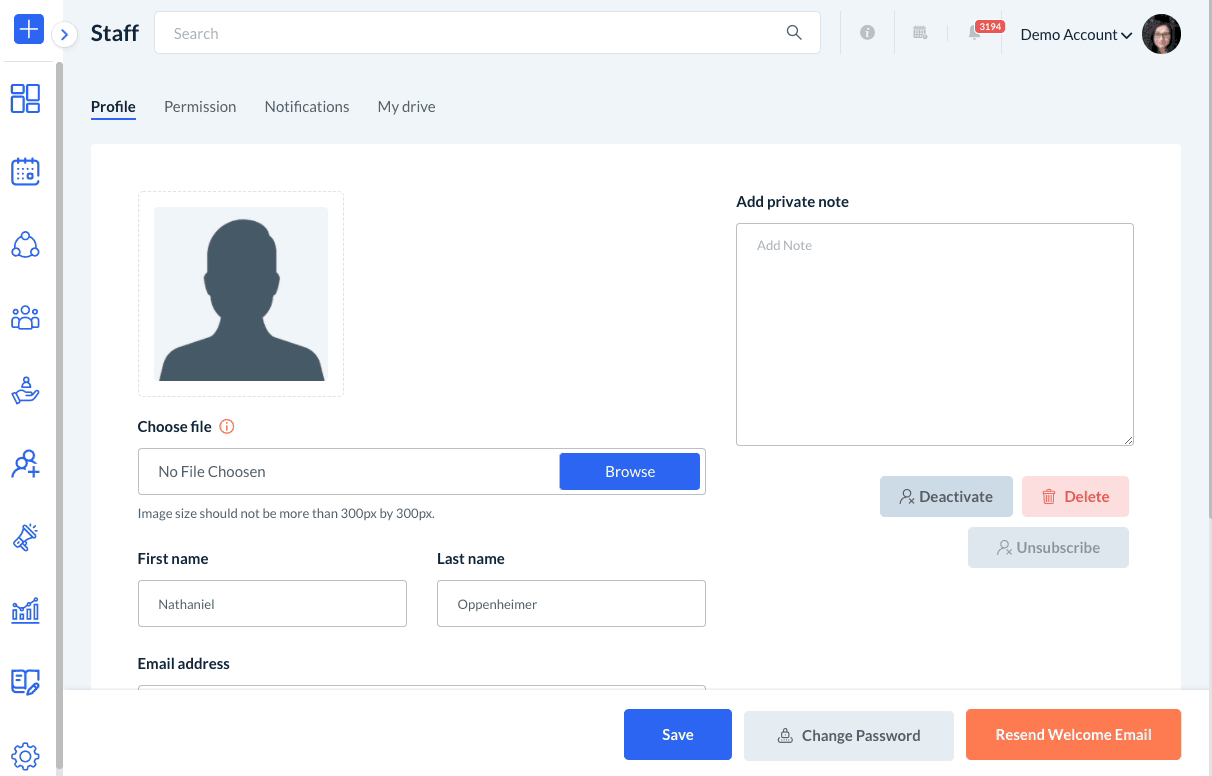
Task: Open the Demo Account dropdown
Action: (1076, 34)
